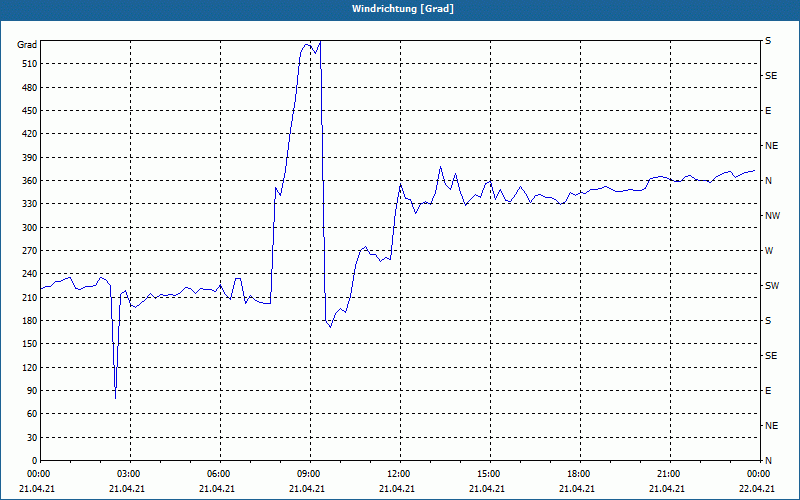The image size is (800, 500).
Task: Click the 270 y-axis value
Action: 29,251
